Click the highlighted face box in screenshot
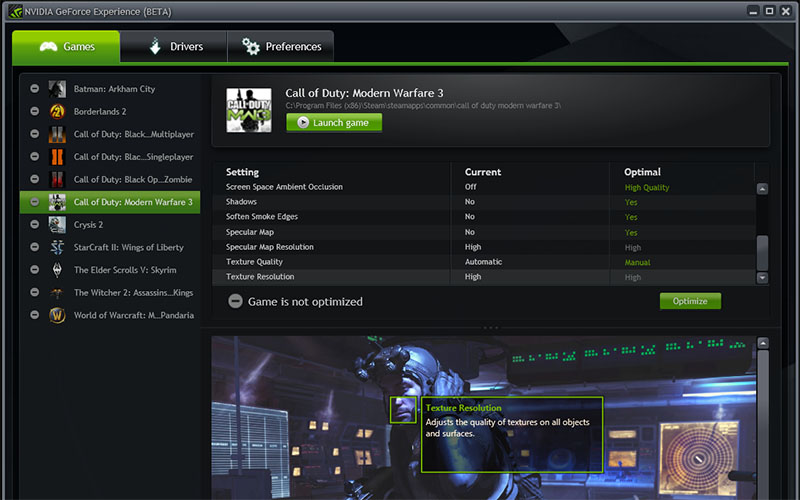 tap(403, 410)
